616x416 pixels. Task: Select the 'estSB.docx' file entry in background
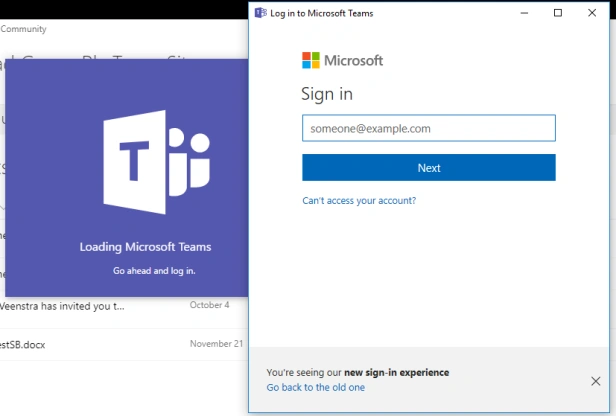(22, 345)
